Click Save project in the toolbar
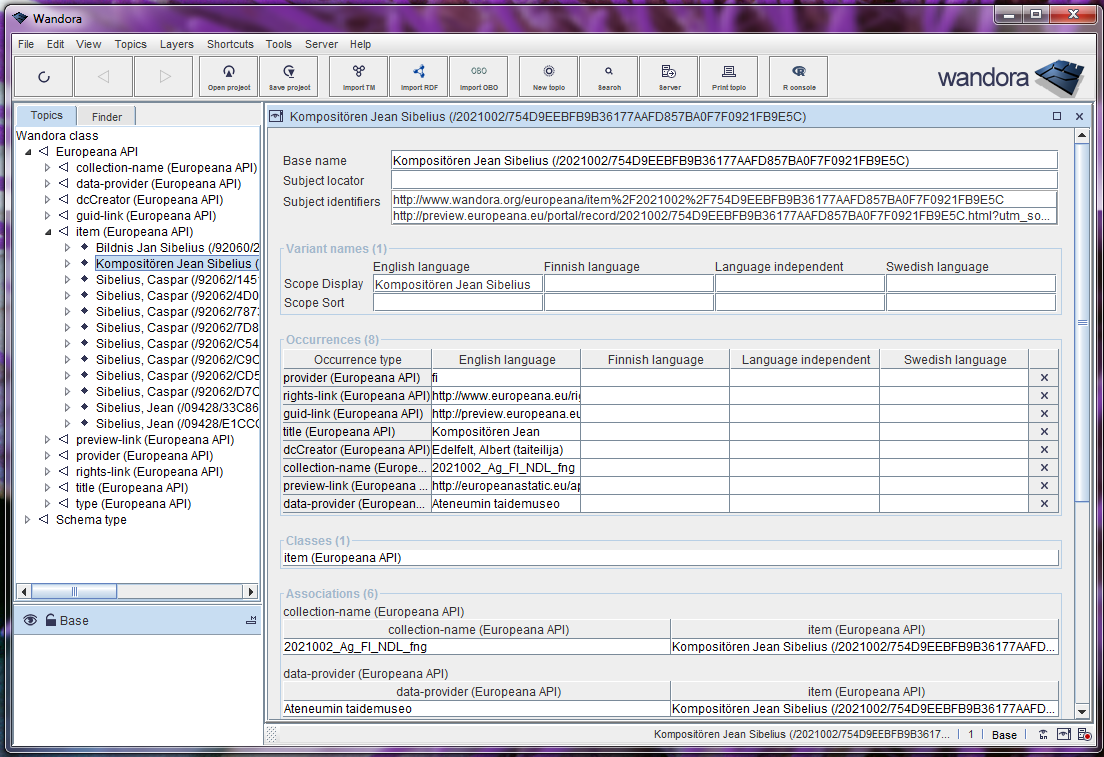The height and width of the screenshot is (757, 1104). coord(288,76)
